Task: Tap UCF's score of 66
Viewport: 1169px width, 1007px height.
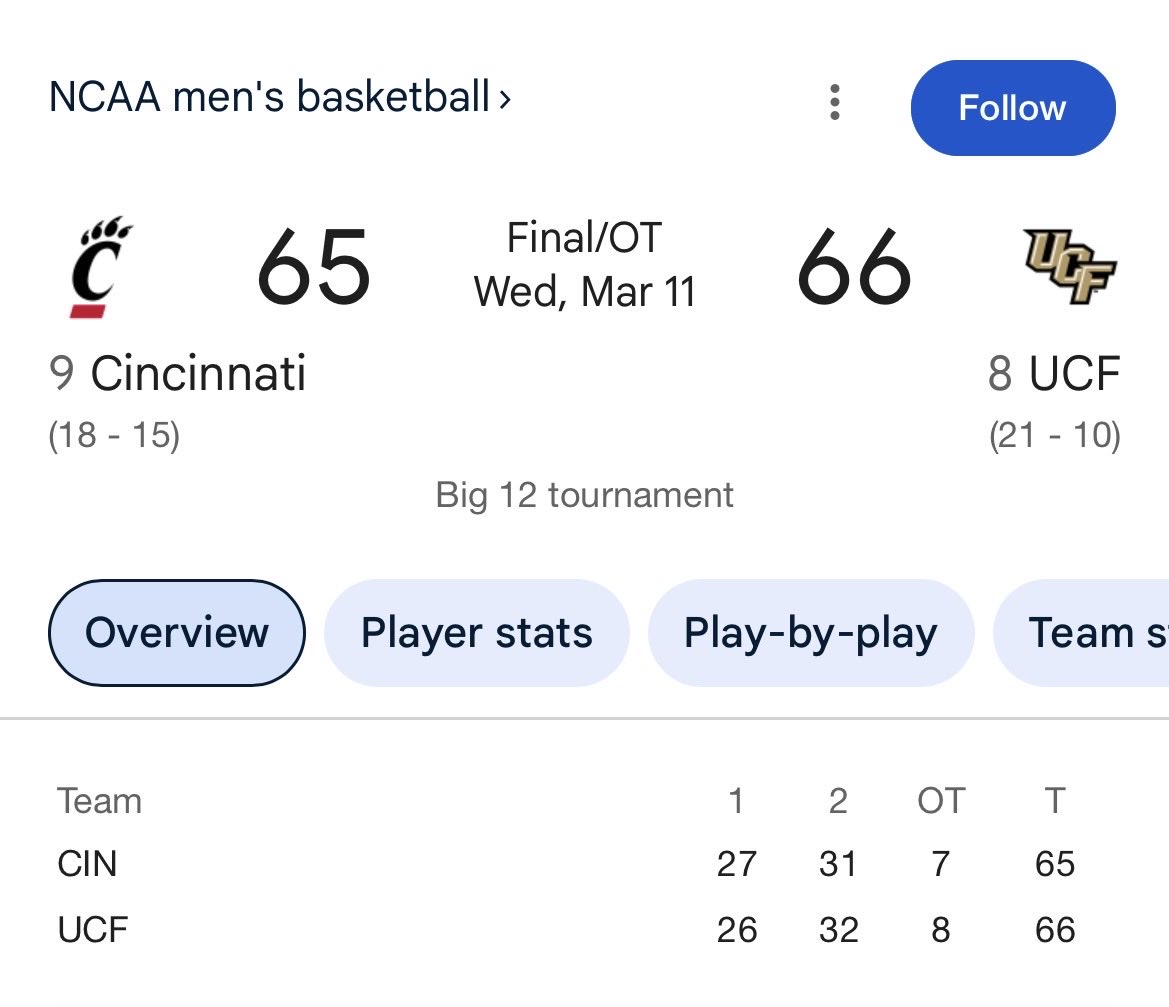Action: click(x=854, y=268)
